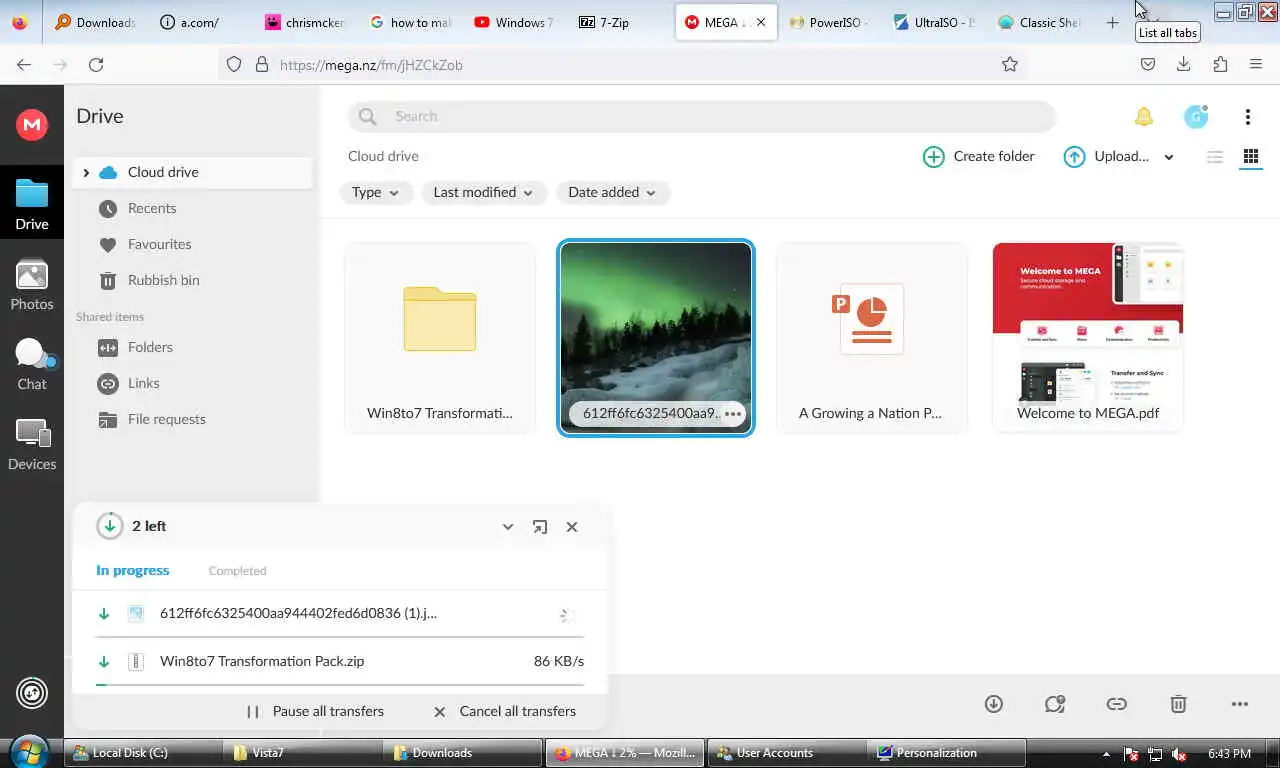Open the Last modified filter dropdown
The width and height of the screenshot is (1280, 768).
[x=484, y=193]
